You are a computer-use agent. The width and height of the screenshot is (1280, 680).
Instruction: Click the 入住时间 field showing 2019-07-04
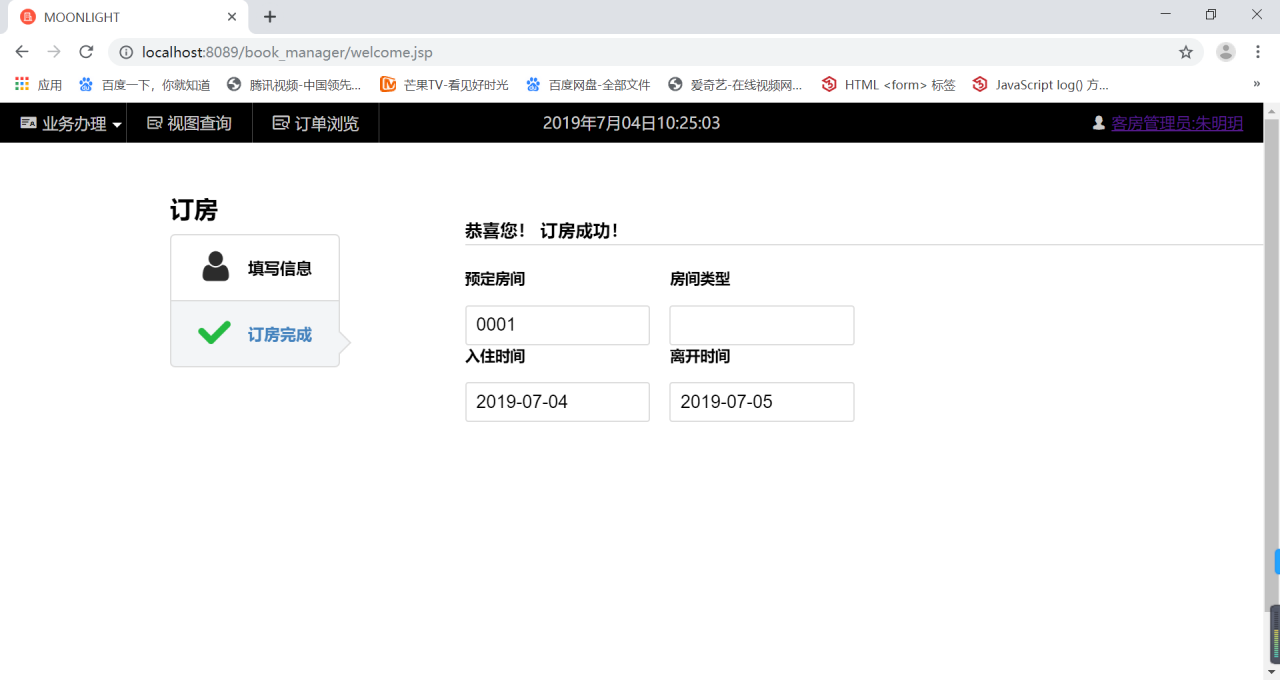click(x=557, y=402)
